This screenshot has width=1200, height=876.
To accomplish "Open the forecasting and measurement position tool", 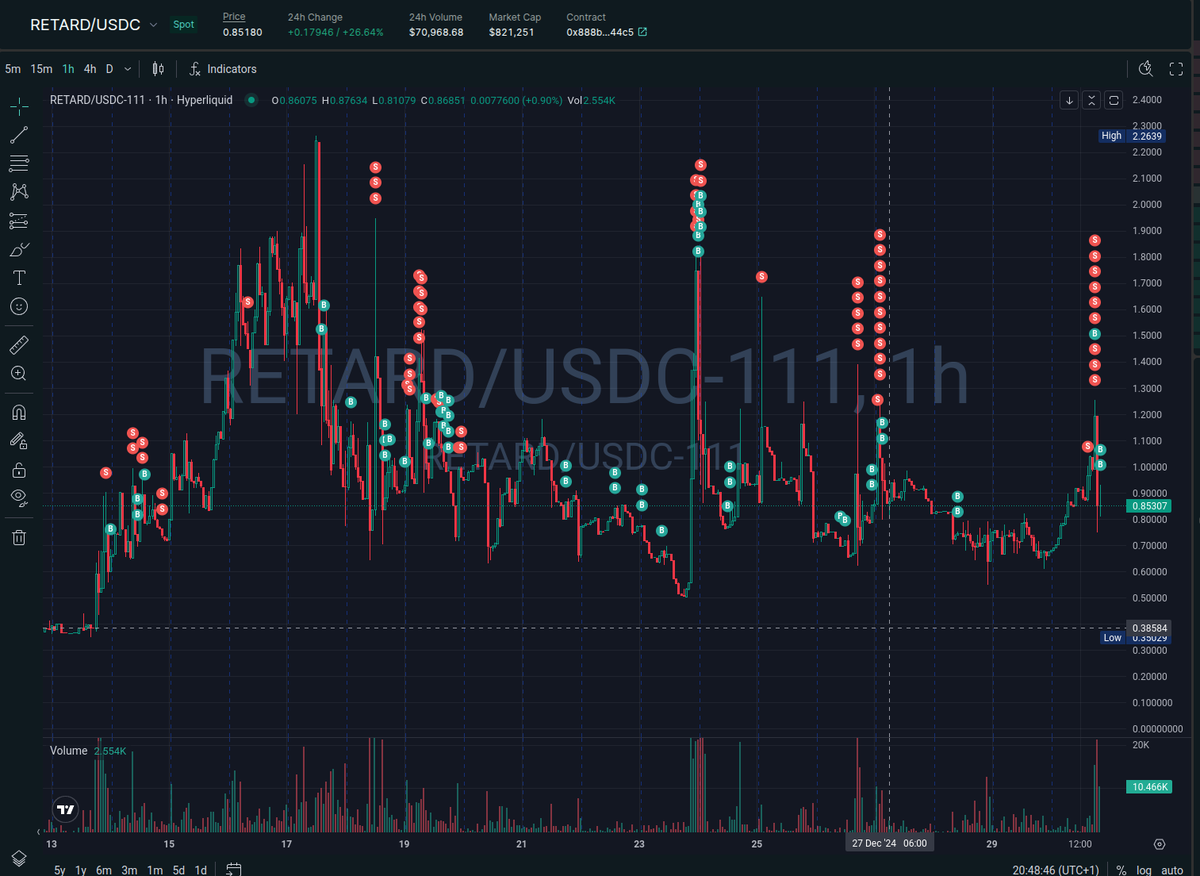I will pyautogui.click(x=18, y=221).
